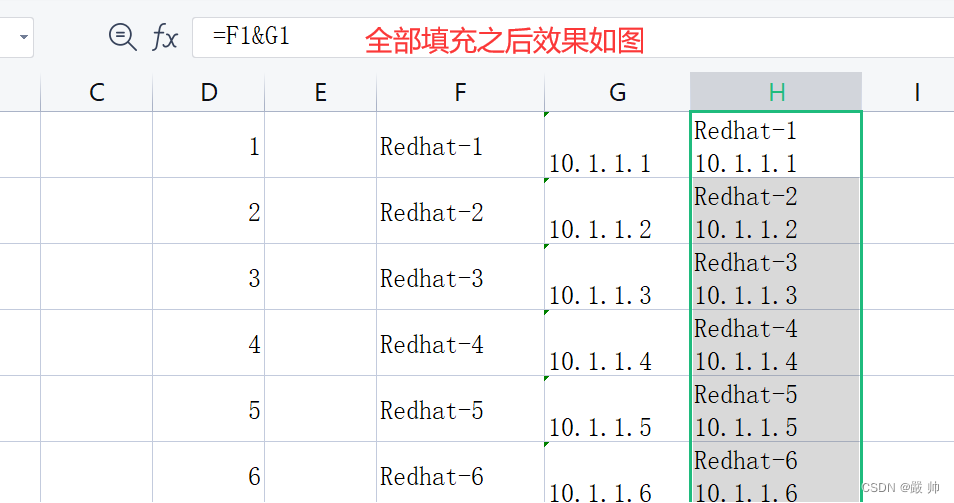The image size is (954, 503).
Task: Click cell containing Redhat-3 in column F
Action: pos(461,277)
